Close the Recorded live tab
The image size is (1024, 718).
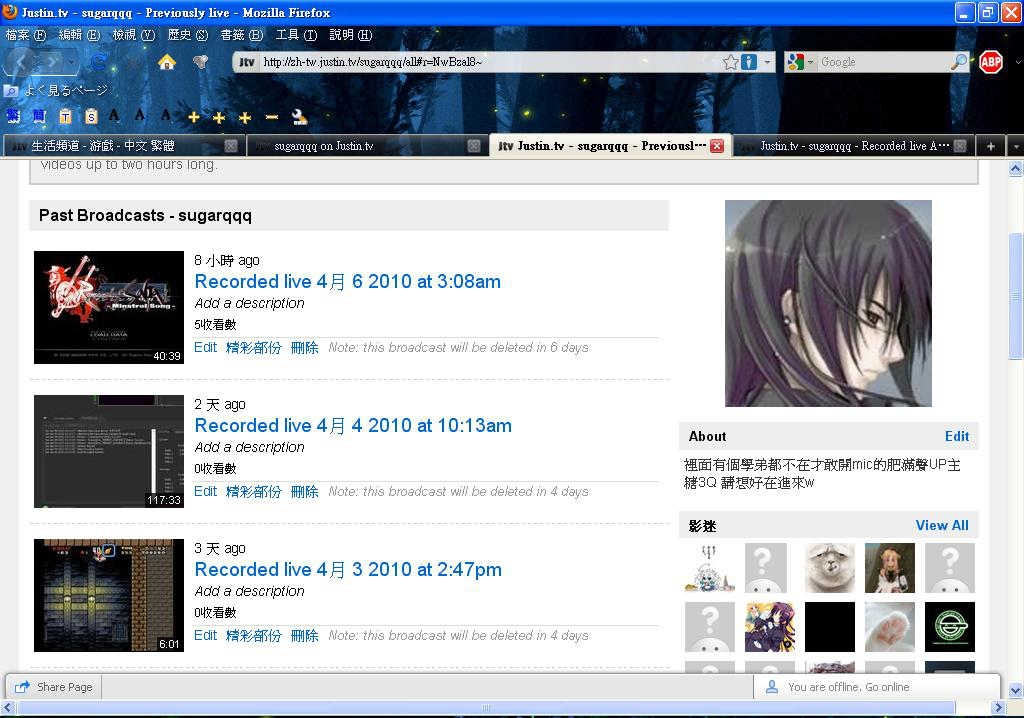pyautogui.click(x=959, y=146)
